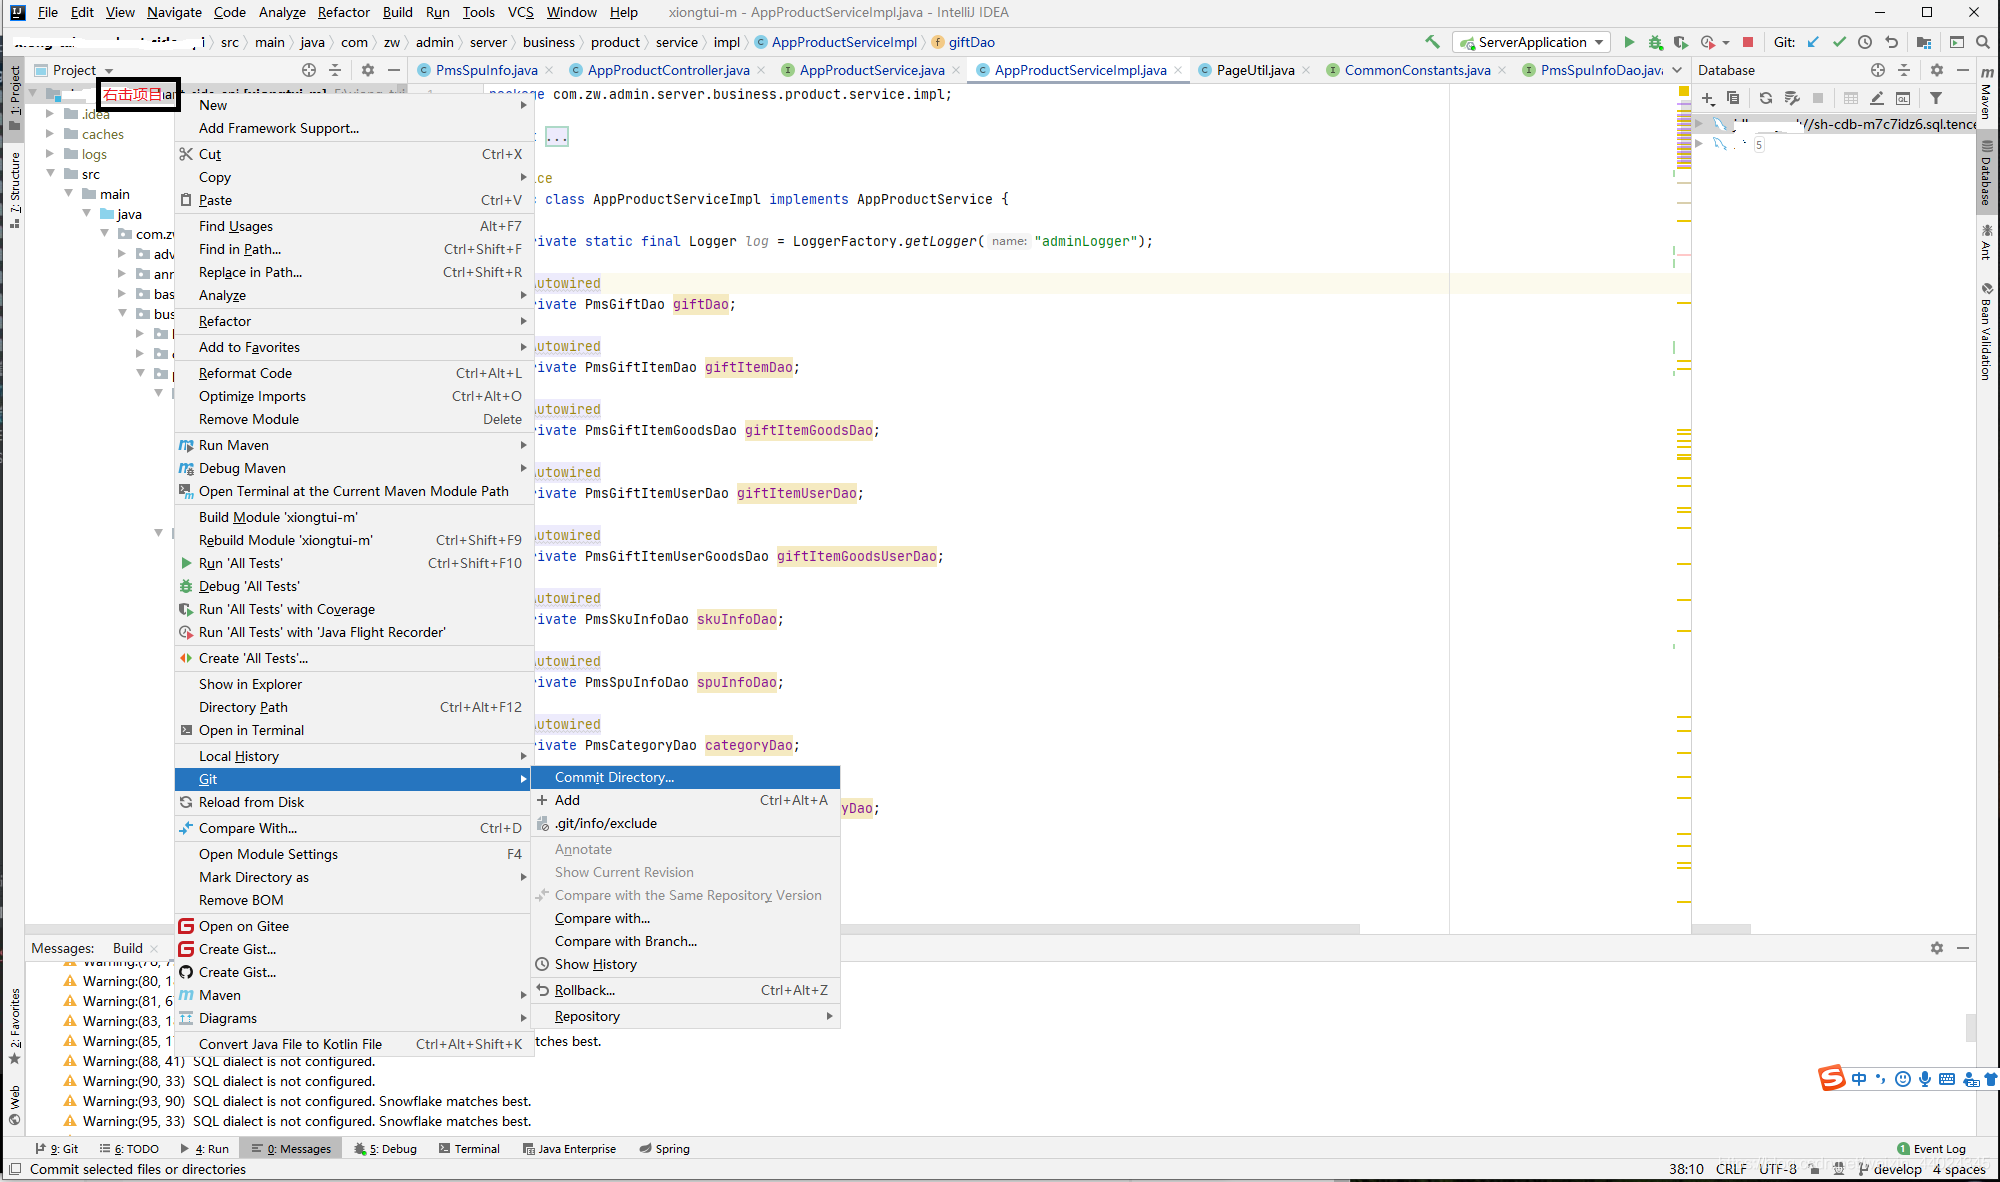Open data source properties wrench icon
Viewport: 2000px width, 1182px height.
[x=1792, y=98]
